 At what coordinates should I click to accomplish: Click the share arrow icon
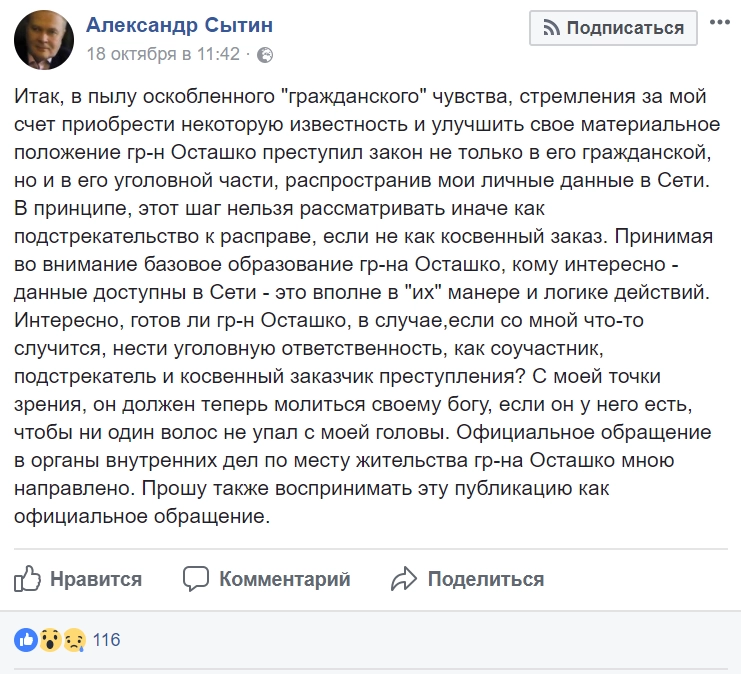pos(403,578)
